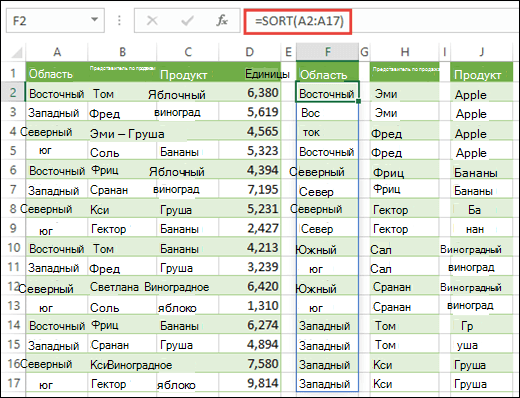Click cell B3 containing Фред
This screenshot has width=520, height=398.
122,112
